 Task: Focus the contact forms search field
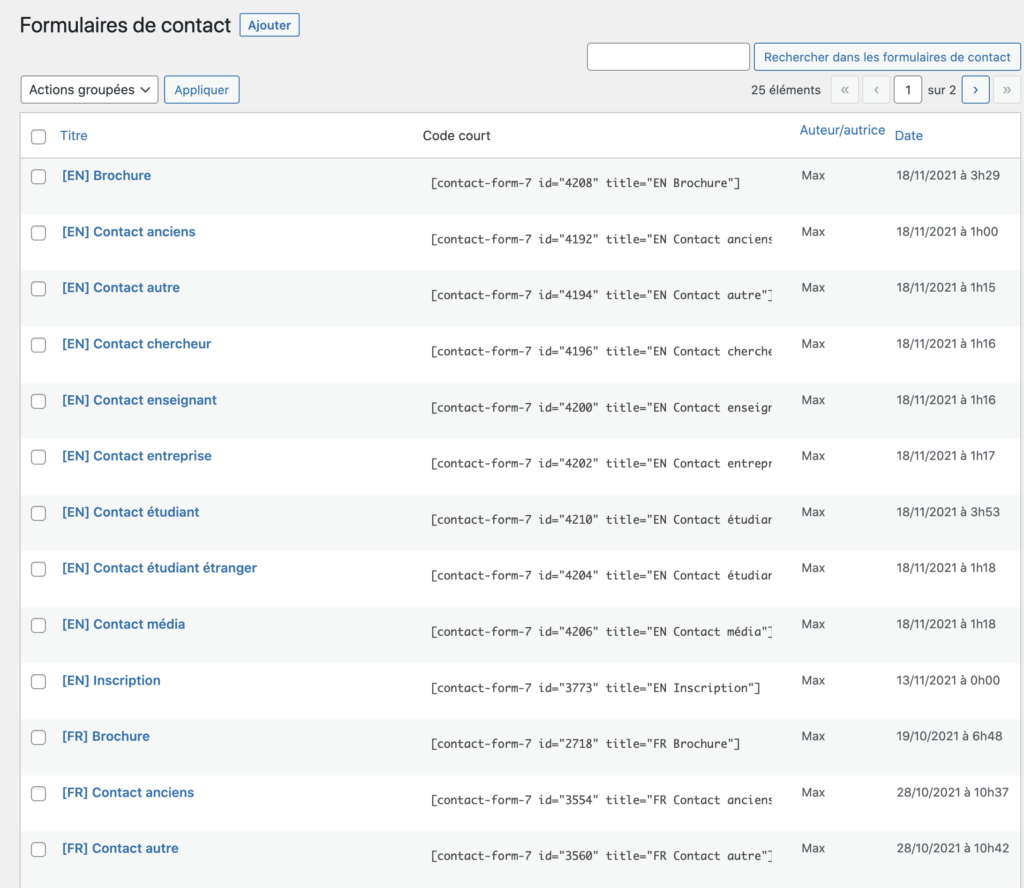[668, 57]
